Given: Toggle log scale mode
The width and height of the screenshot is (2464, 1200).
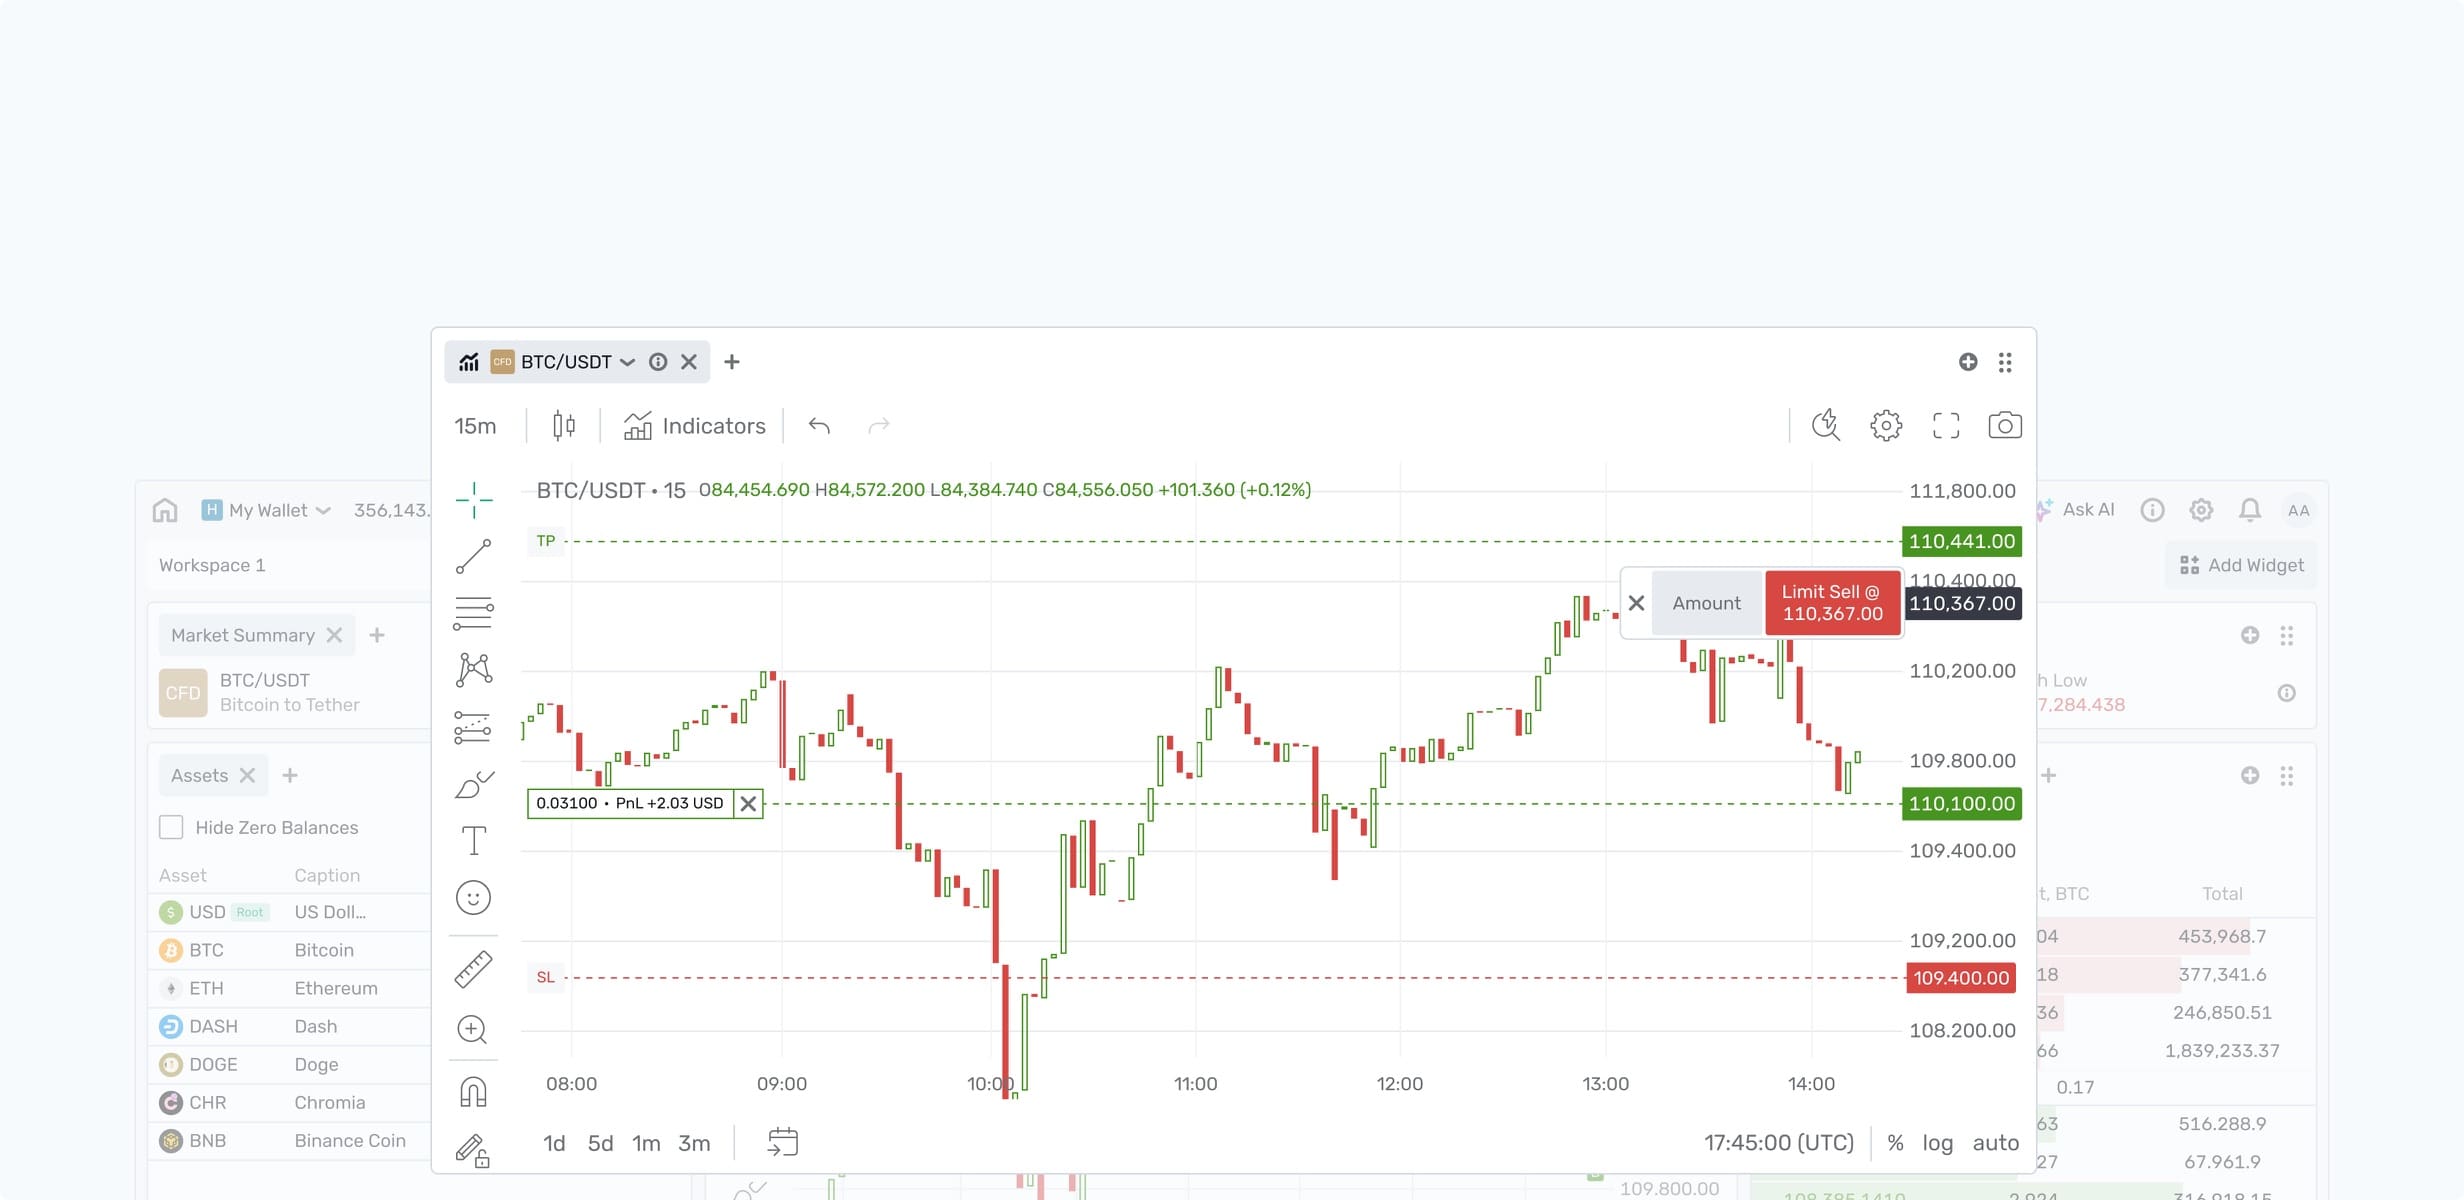Looking at the screenshot, I should tap(1938, 1143).
